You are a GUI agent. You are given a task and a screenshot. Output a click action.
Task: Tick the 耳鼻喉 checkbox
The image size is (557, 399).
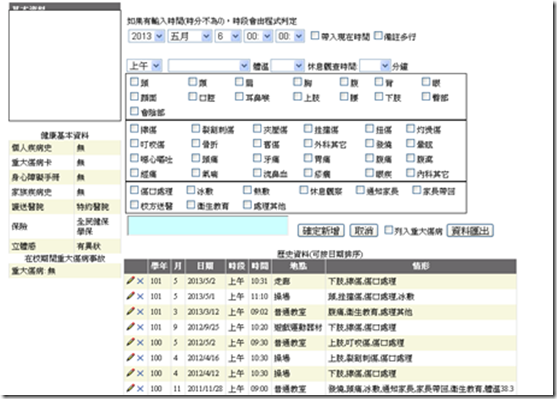239,96
